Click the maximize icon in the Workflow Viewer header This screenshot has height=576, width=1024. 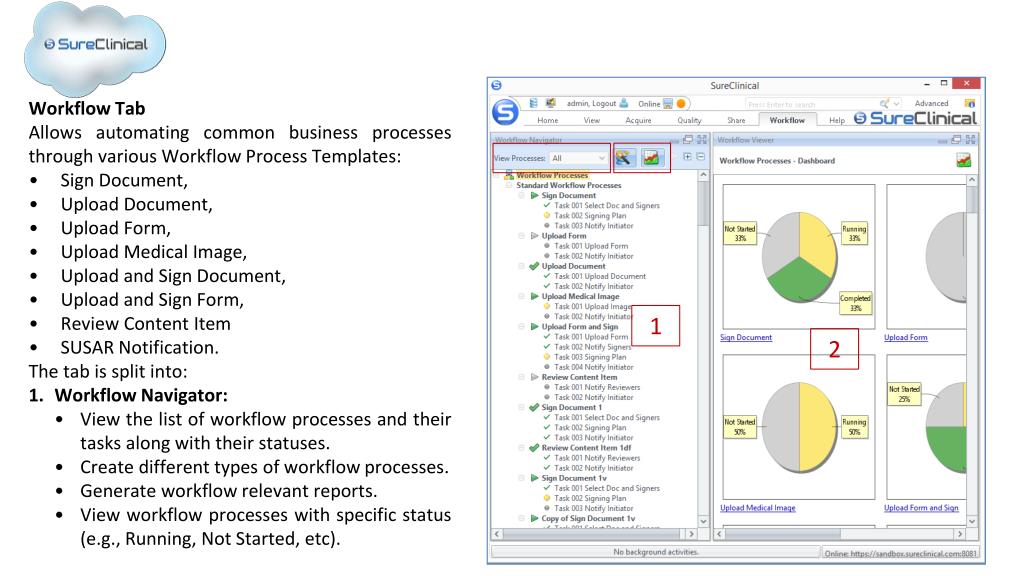tap(970, 139)
